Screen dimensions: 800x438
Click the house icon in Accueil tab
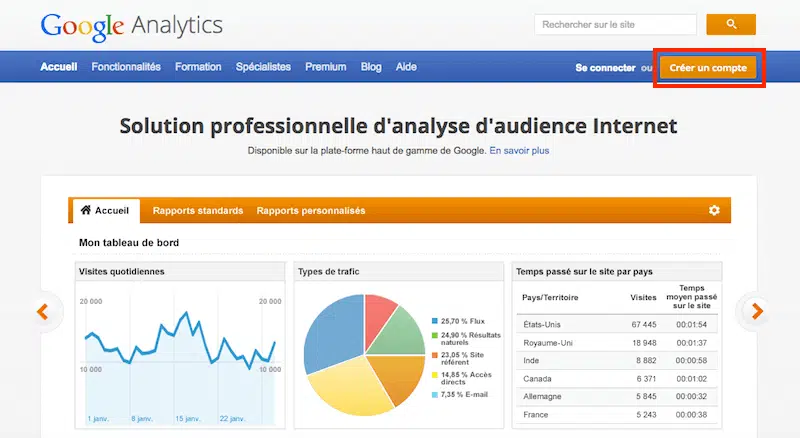pos(86,211)
